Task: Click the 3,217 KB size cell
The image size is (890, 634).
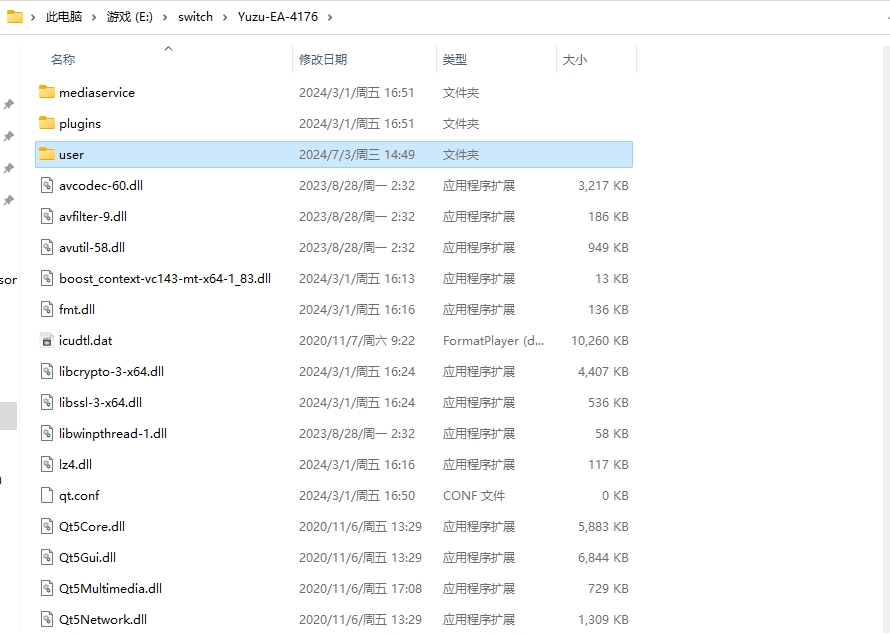Action: pos(603,185)
